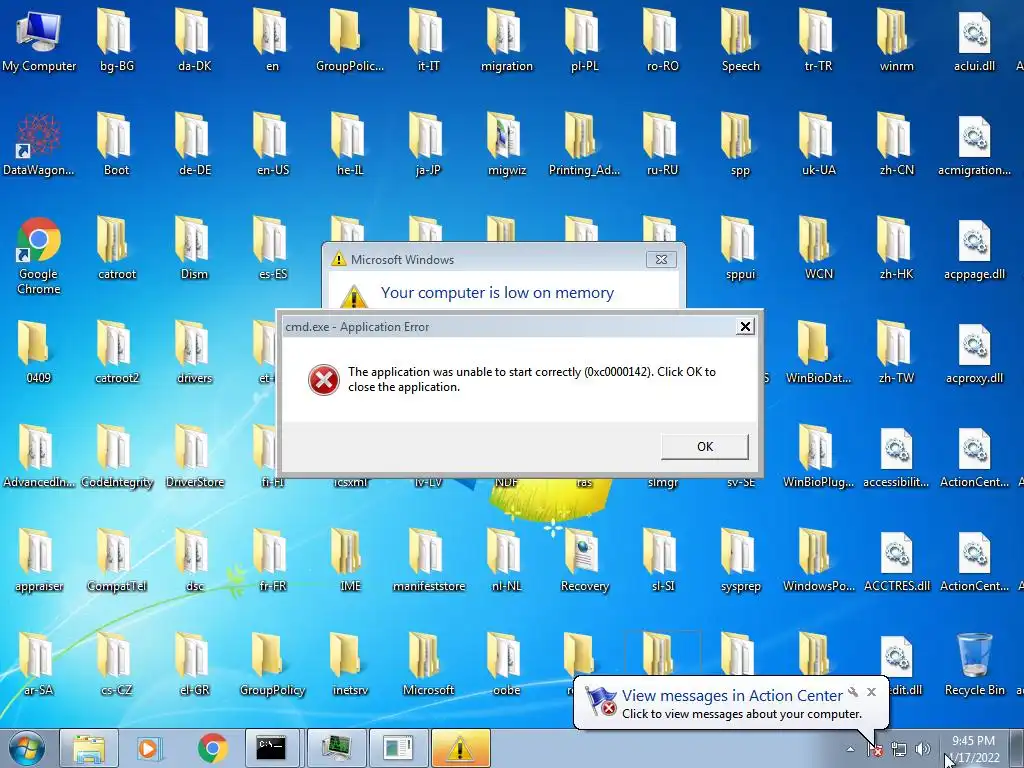
Task: Select the Speech folder
Action: tap(741, 41)
